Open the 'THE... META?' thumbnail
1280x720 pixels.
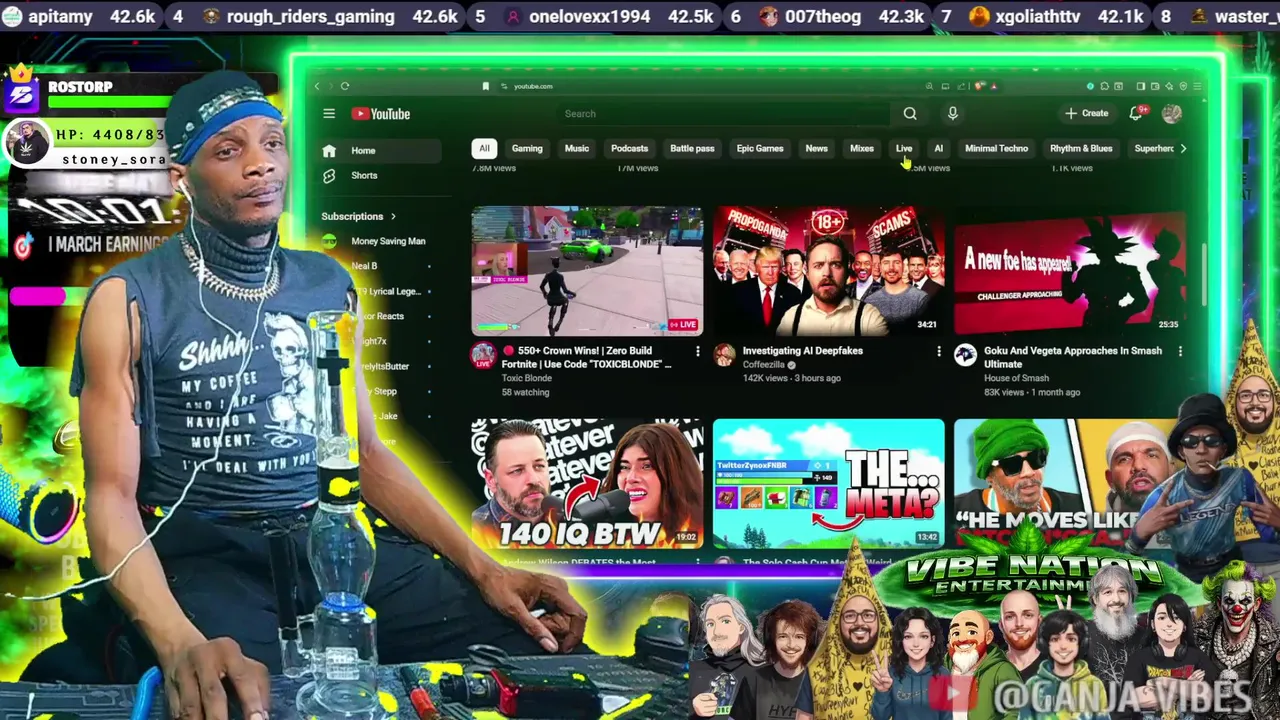(x=828, y=484)
